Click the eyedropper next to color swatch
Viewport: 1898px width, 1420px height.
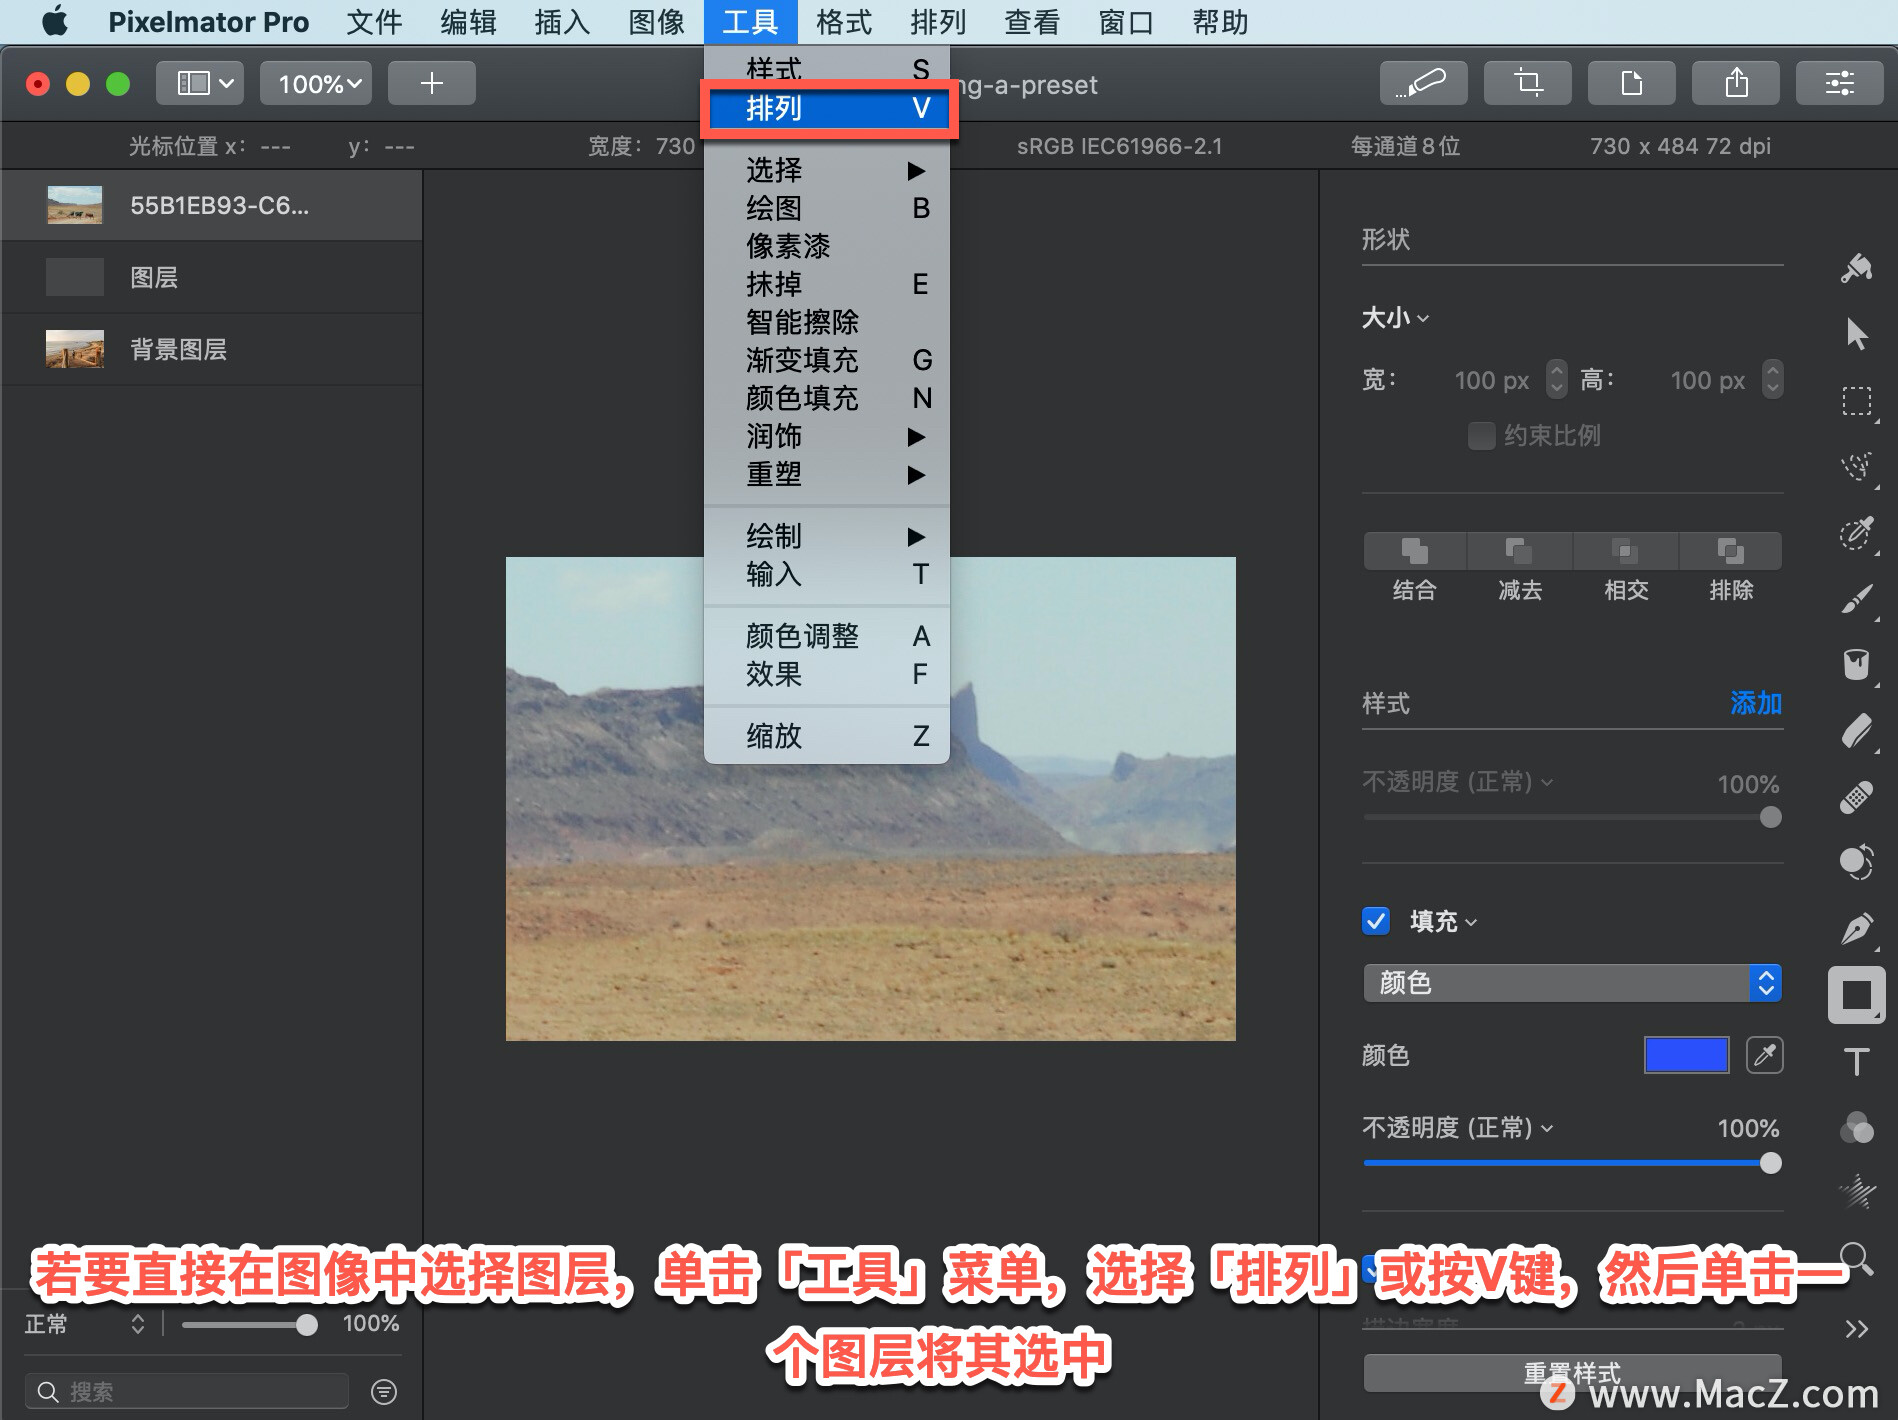pyautogui.click(x=1765, y=1055)
